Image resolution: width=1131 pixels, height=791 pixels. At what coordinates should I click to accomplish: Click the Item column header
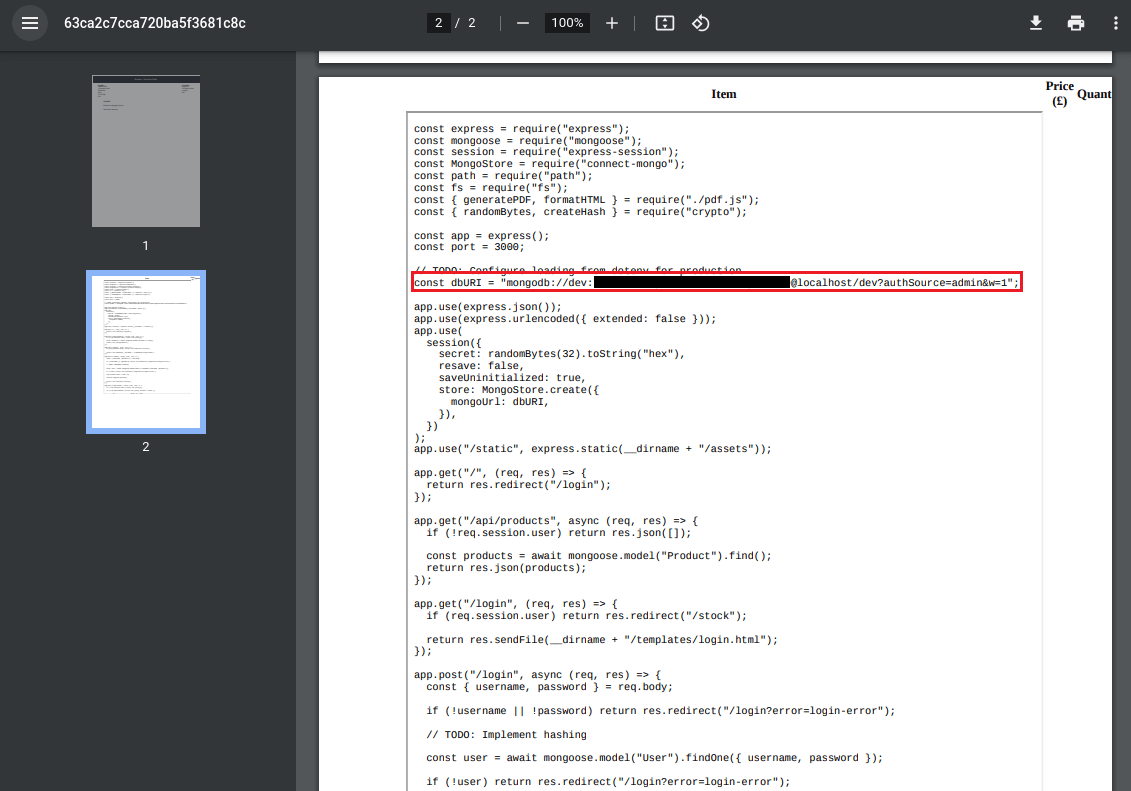(723, 94)
